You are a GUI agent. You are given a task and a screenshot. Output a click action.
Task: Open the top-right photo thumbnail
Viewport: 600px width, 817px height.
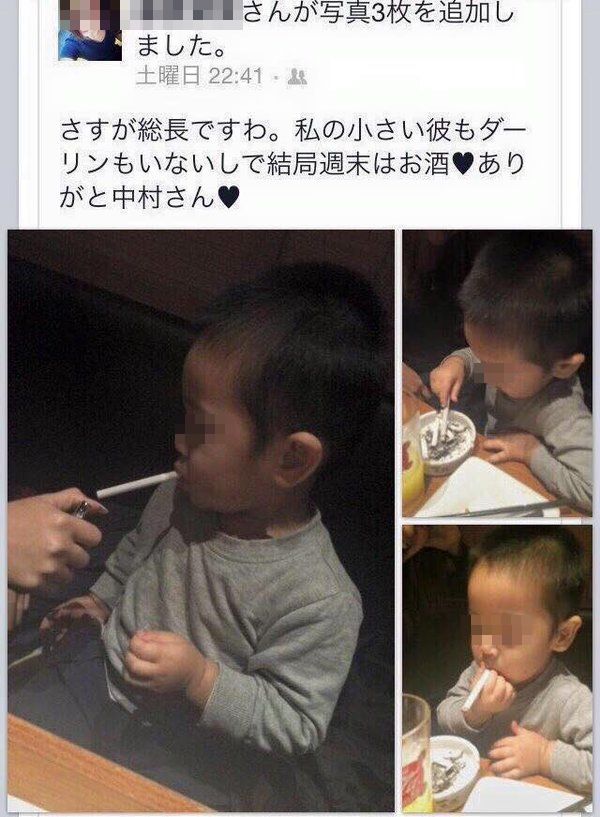[x=497, y=374]
